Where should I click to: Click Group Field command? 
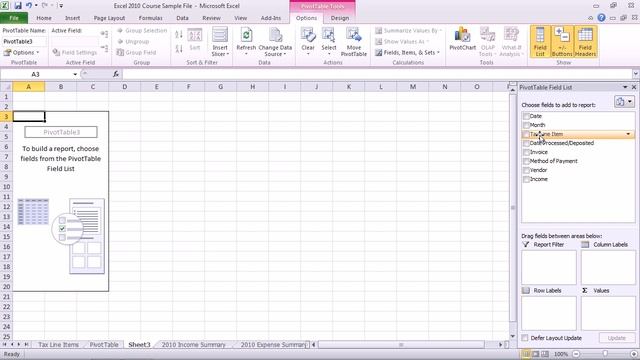[136, 52]
